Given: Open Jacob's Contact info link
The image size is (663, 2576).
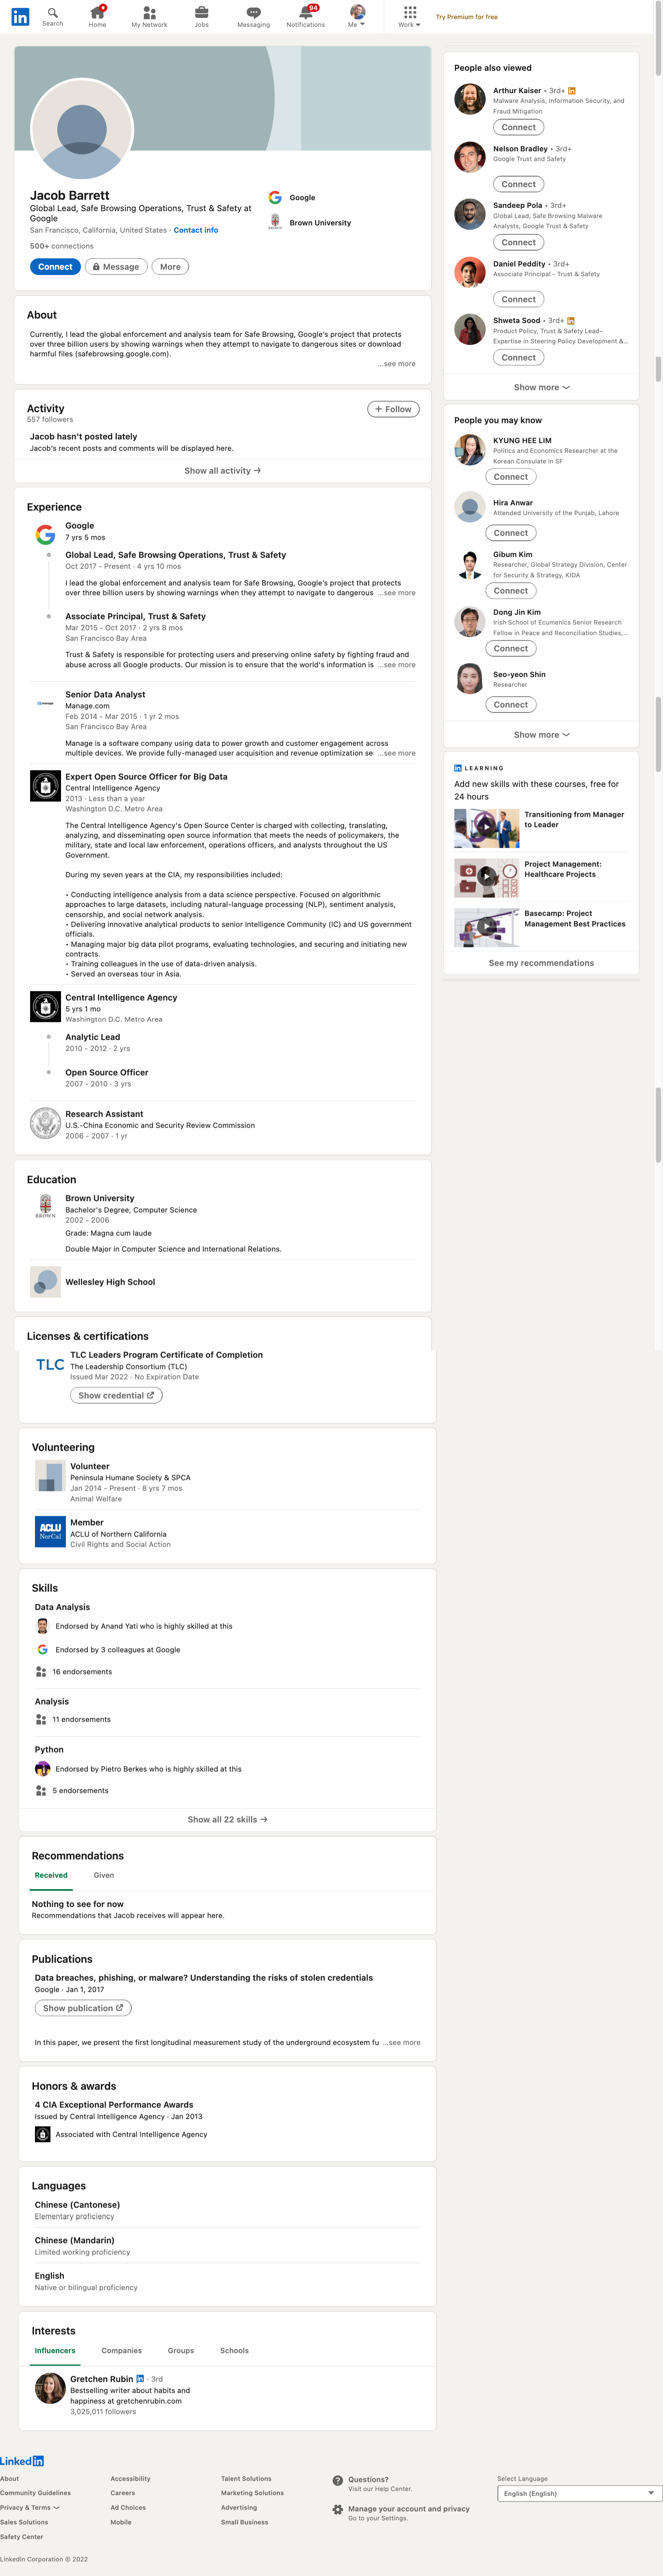Looking at the screenshot, I should point(196,230).
